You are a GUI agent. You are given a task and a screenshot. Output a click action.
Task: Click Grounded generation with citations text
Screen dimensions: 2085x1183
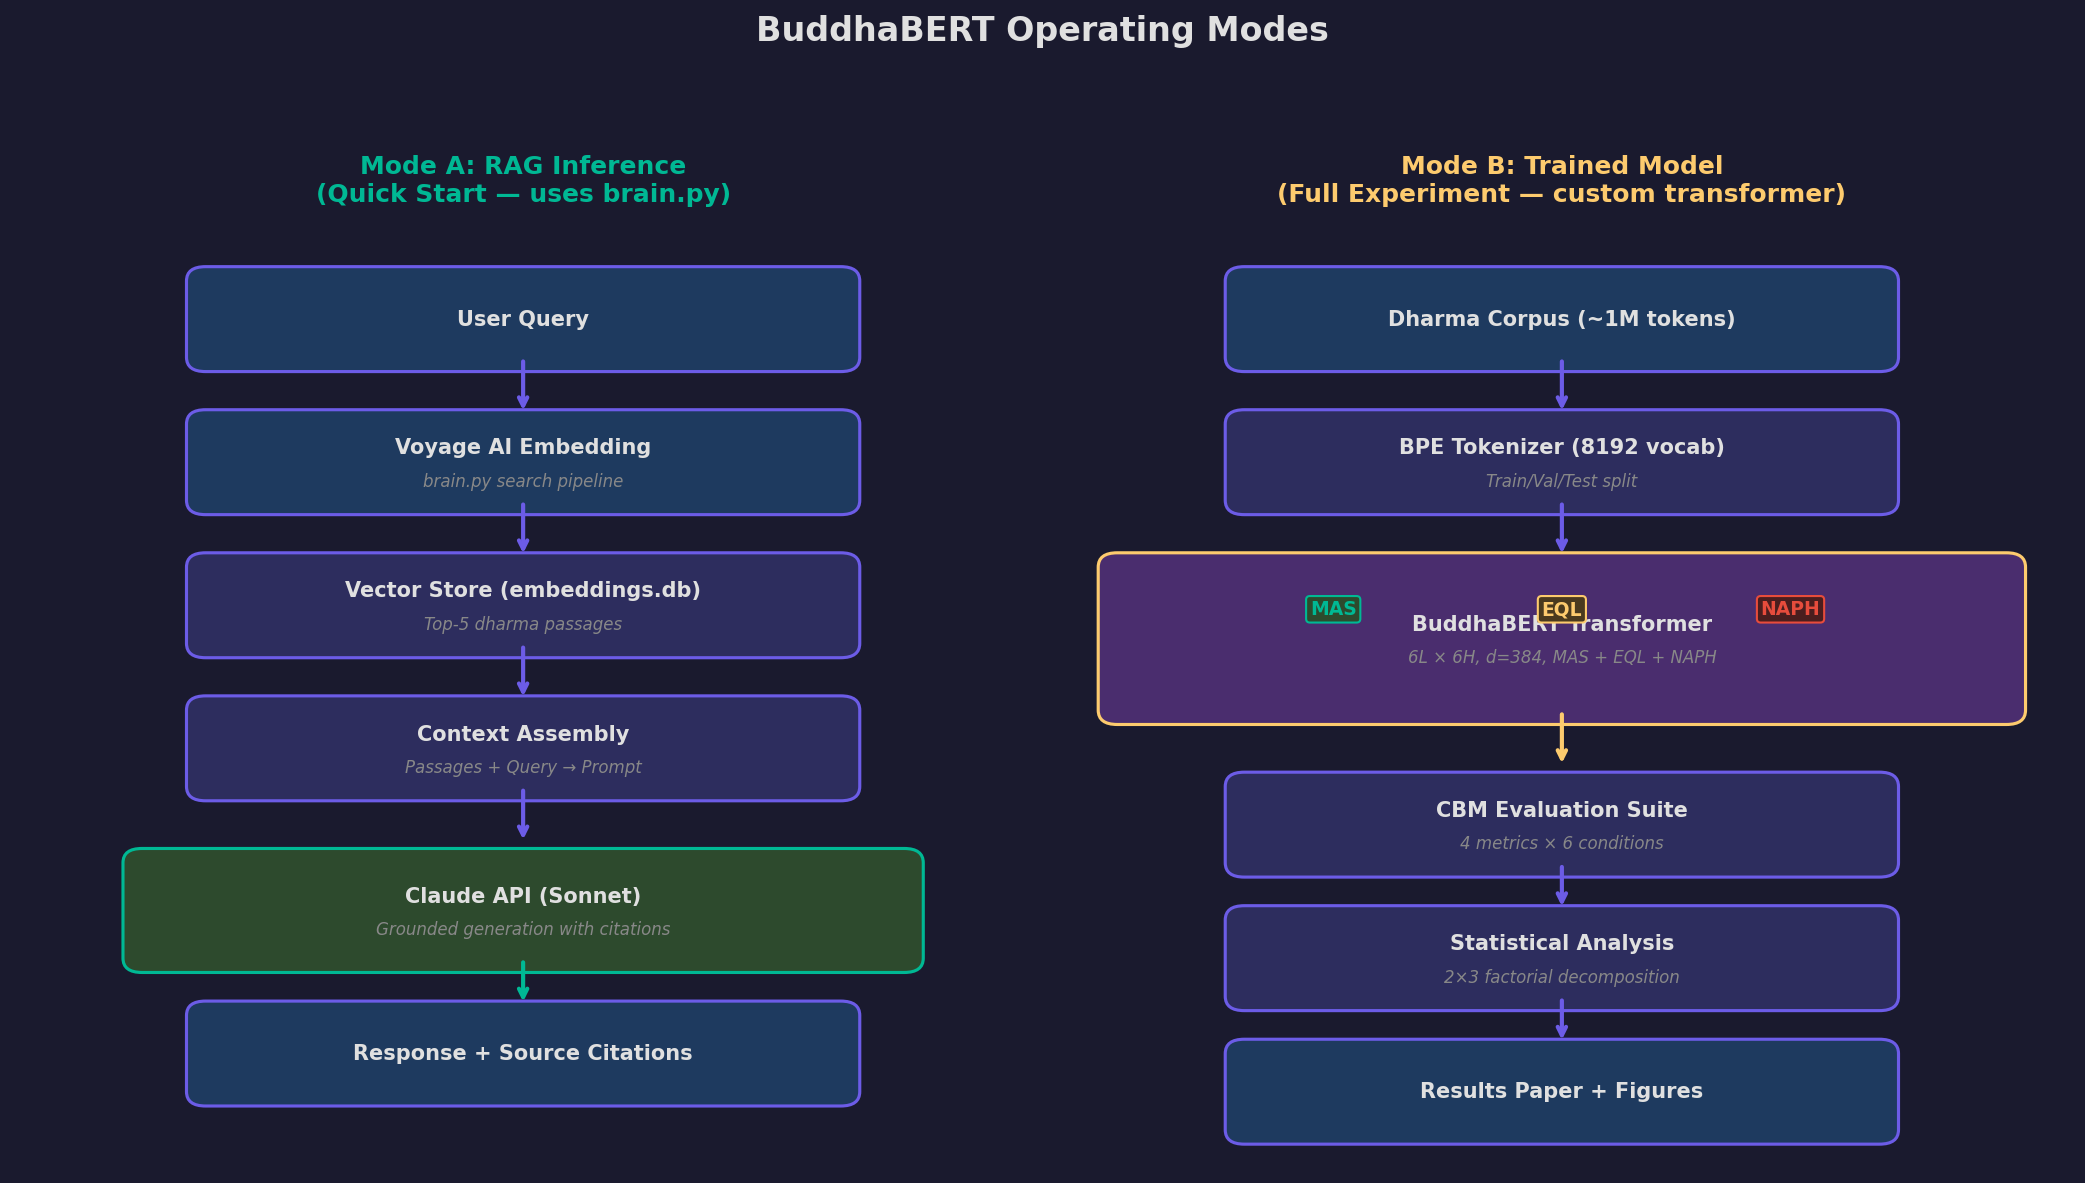[523, 929]
